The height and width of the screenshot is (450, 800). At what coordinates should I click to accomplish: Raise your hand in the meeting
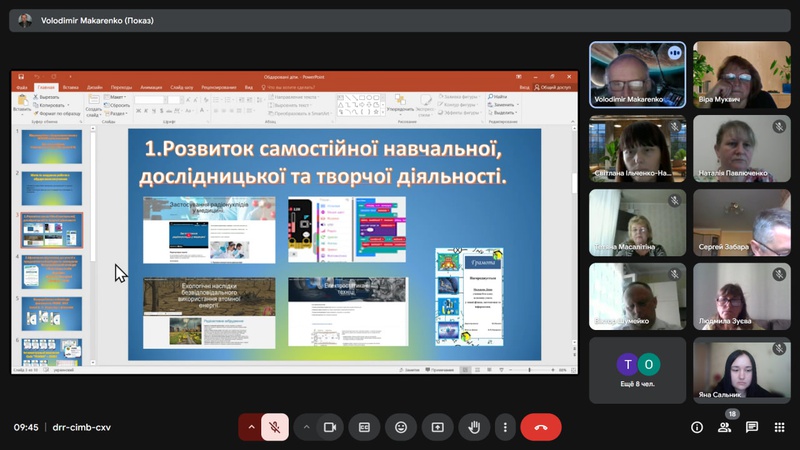point(473,427)
